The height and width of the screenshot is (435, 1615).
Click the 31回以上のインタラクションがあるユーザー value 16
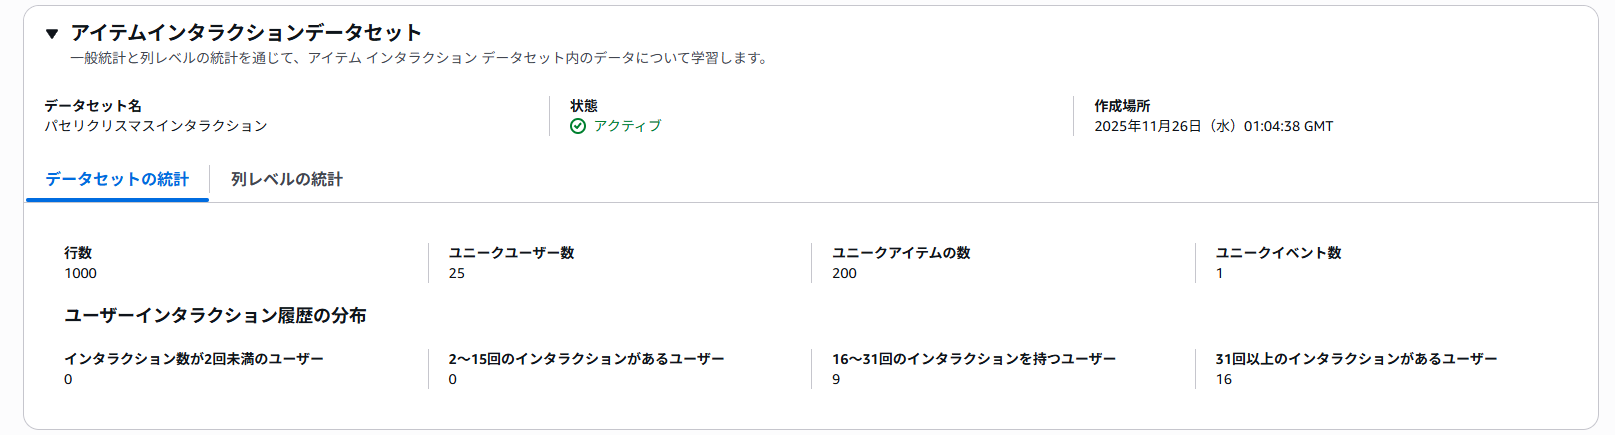[1224, 379]
